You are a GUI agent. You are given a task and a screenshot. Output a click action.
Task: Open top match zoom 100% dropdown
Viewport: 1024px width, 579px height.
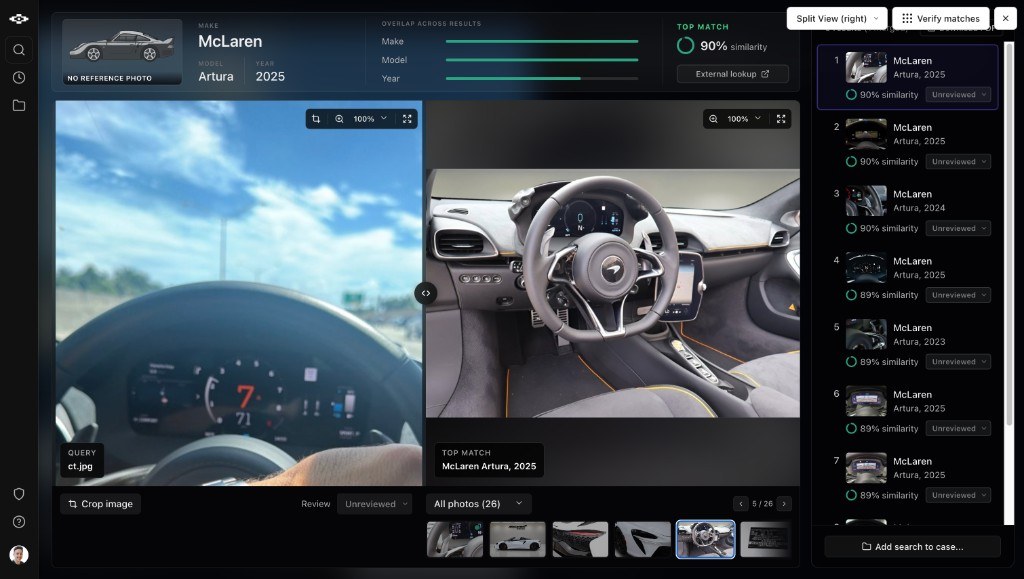point(744,119)
